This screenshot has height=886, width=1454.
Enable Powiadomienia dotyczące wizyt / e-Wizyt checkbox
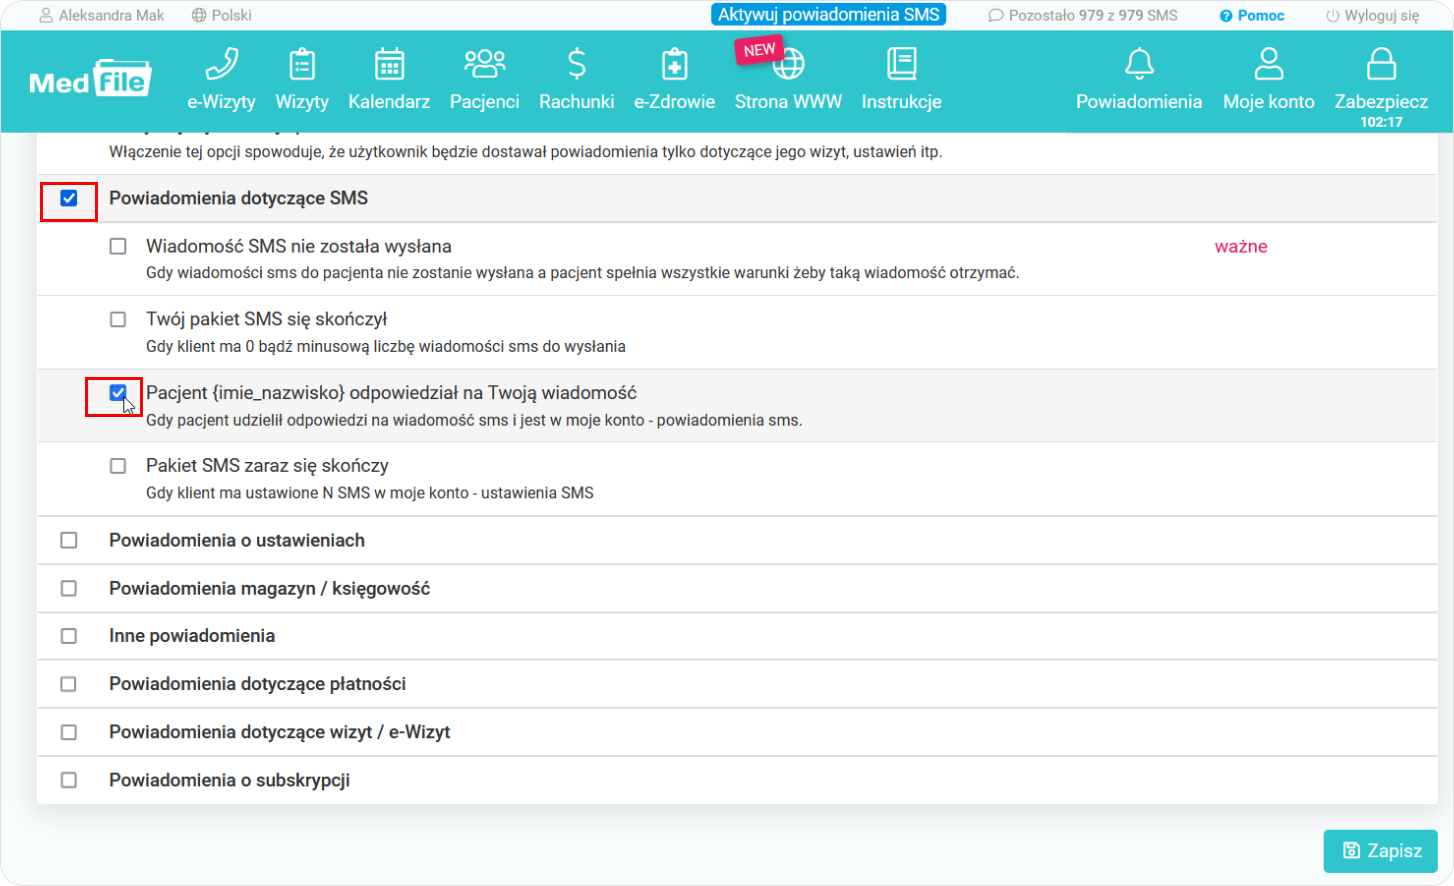tap(69, 732)
